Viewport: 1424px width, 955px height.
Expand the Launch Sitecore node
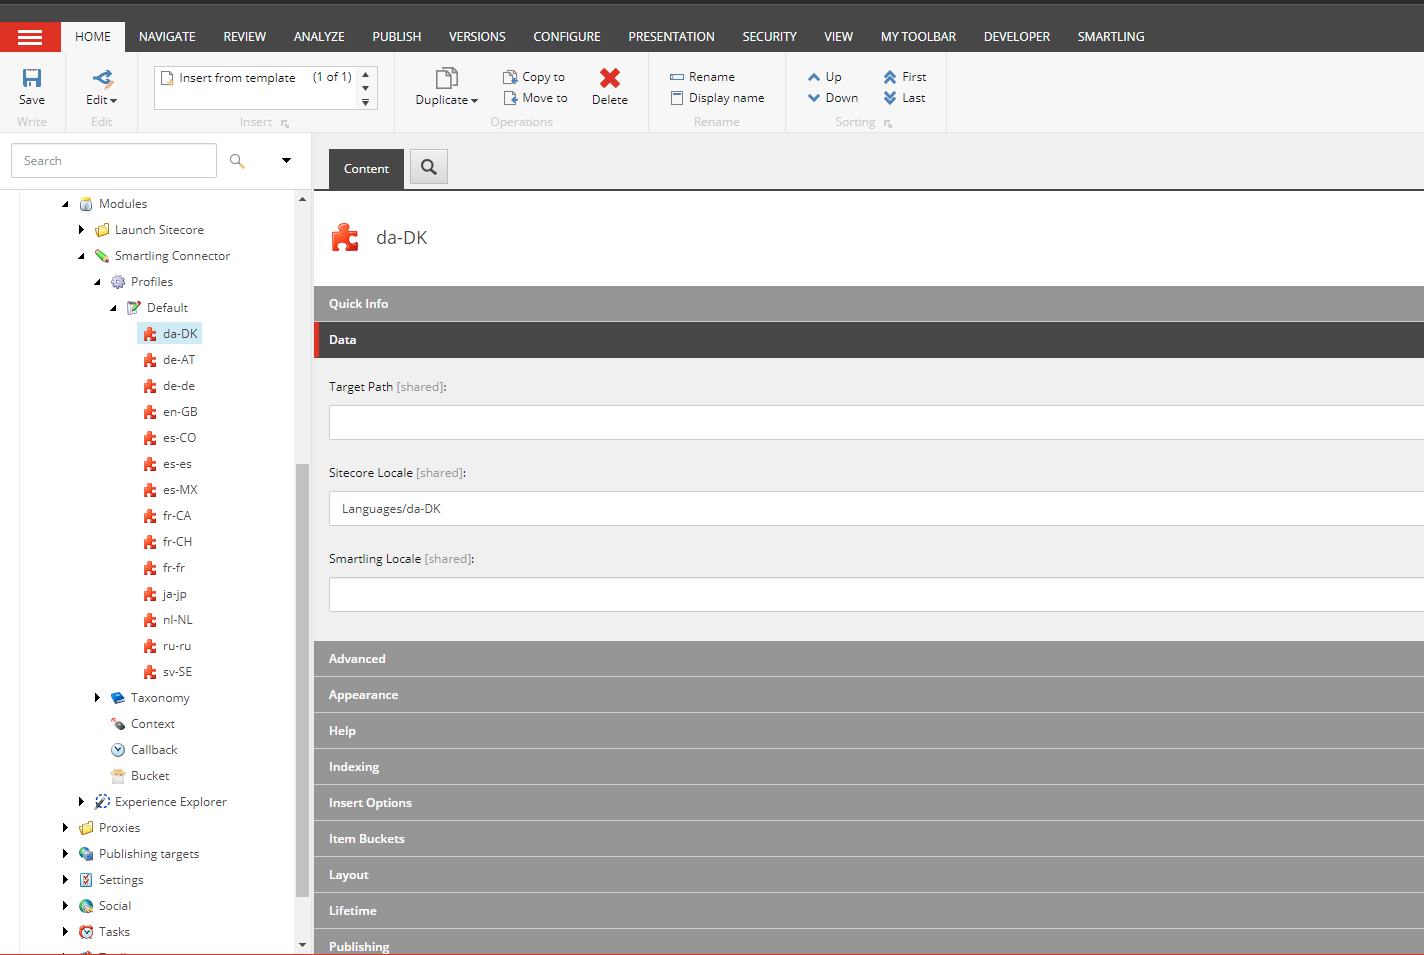(x=82, y=230)
